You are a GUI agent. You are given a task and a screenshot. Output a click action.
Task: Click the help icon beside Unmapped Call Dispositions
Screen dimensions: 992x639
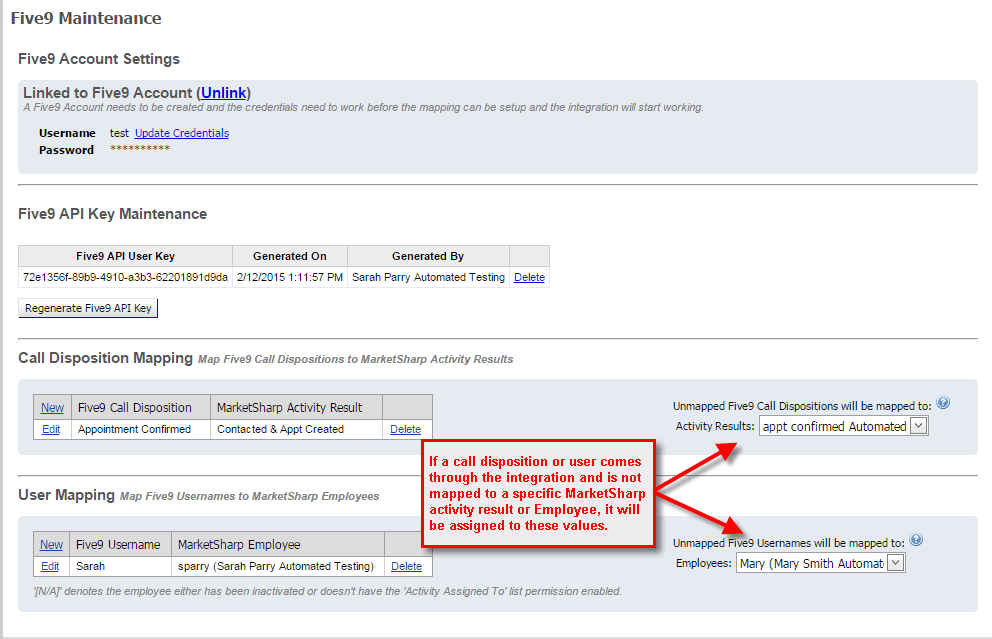[x=943, y=403]
